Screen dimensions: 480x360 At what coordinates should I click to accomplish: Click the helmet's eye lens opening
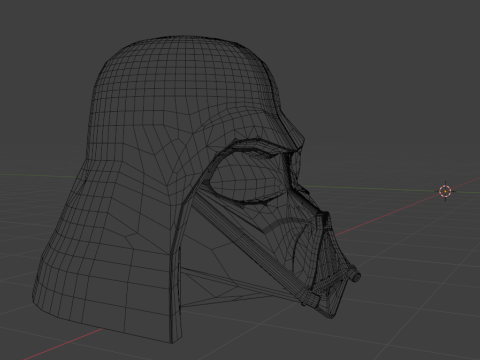[x=246, y=178]
